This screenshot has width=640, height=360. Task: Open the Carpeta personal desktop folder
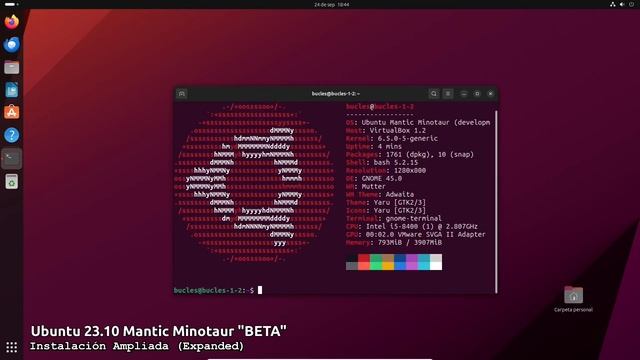coord(573,299)
